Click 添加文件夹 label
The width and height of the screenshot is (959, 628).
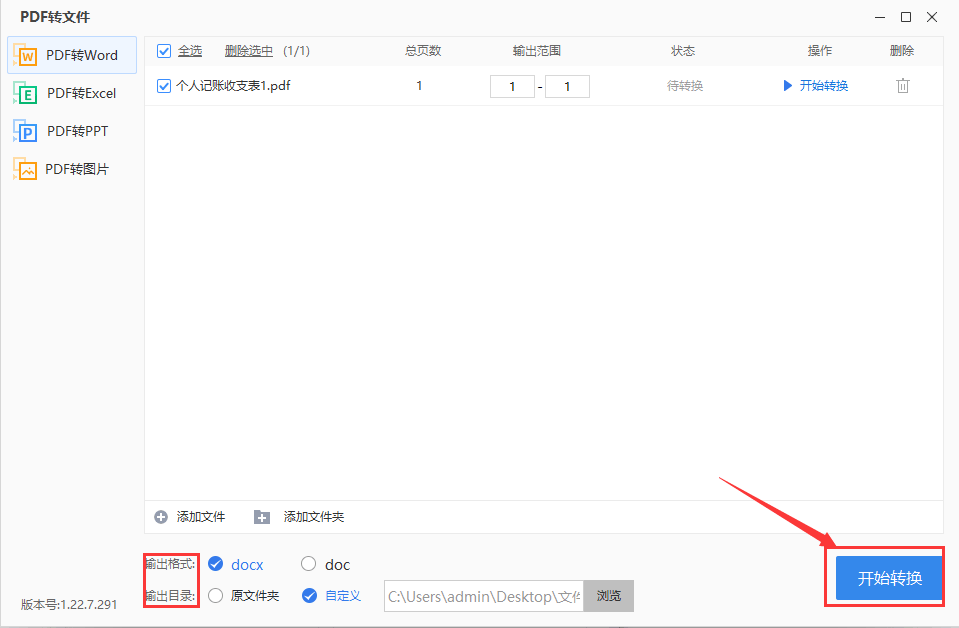[314, 517]
